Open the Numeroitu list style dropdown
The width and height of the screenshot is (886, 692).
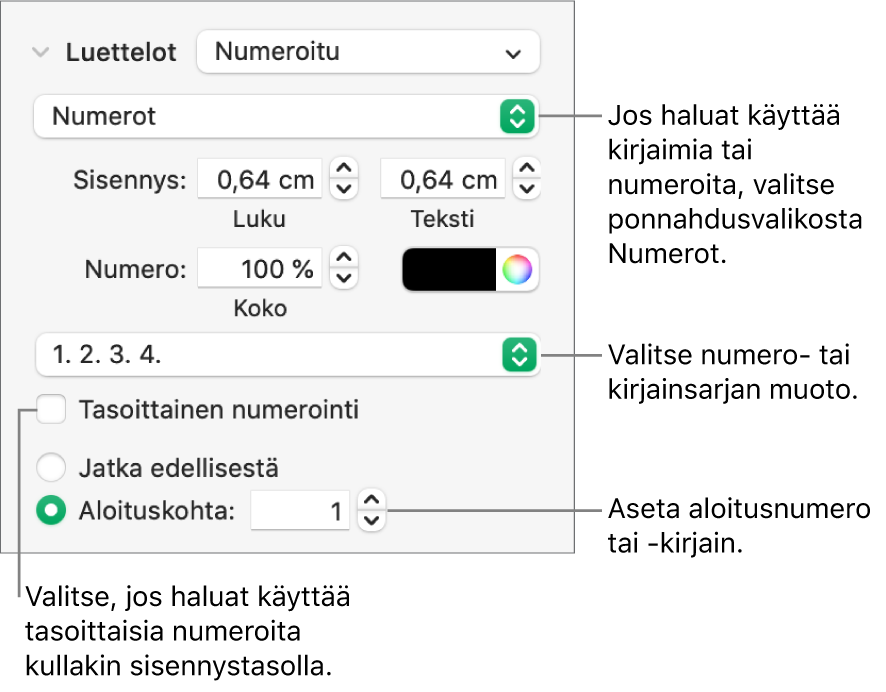[x=368, y=53]
